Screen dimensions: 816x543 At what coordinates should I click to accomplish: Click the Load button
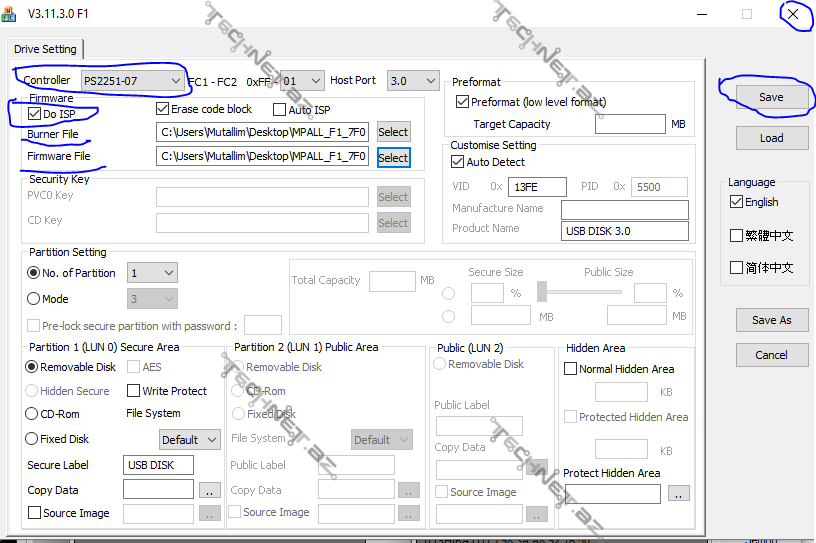coord(771,138)
